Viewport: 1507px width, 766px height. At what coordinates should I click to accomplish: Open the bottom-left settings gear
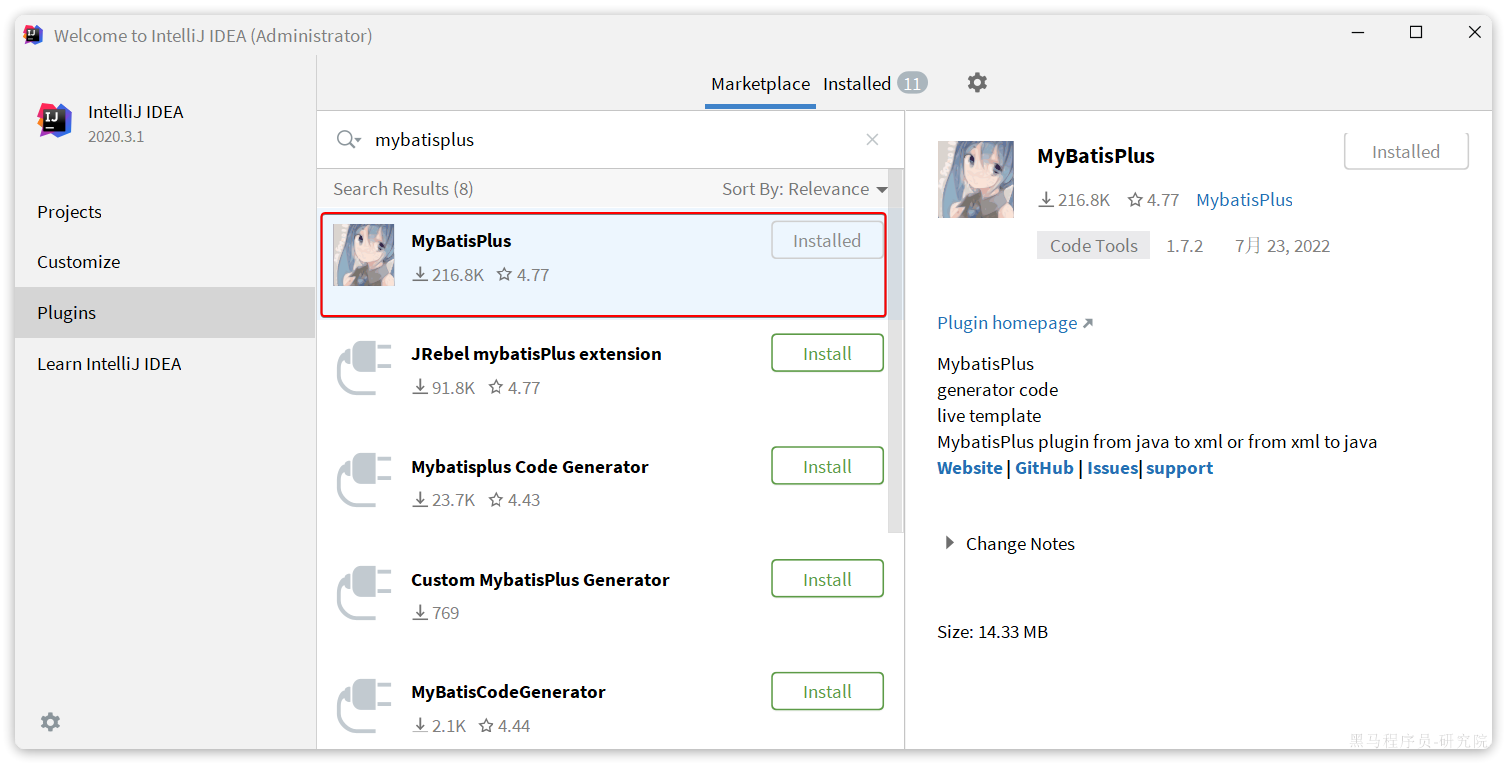(50, 722)
